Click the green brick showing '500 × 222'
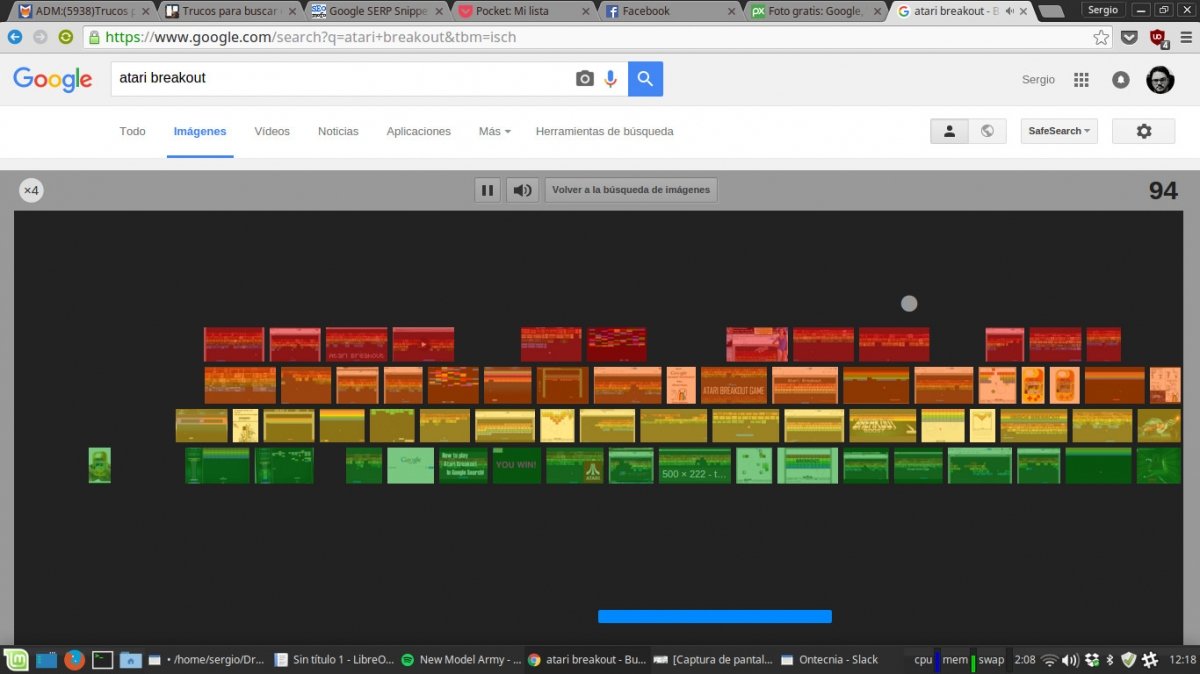The width and height of the screenshot is (1200, 674). pos(695,465)
